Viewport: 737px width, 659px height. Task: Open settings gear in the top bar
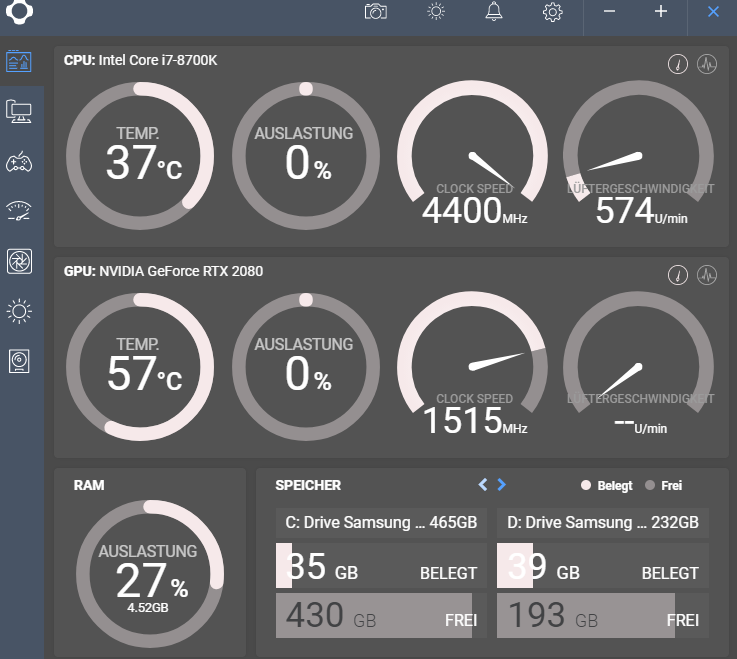pyautogui.click(x=553, y=12)
